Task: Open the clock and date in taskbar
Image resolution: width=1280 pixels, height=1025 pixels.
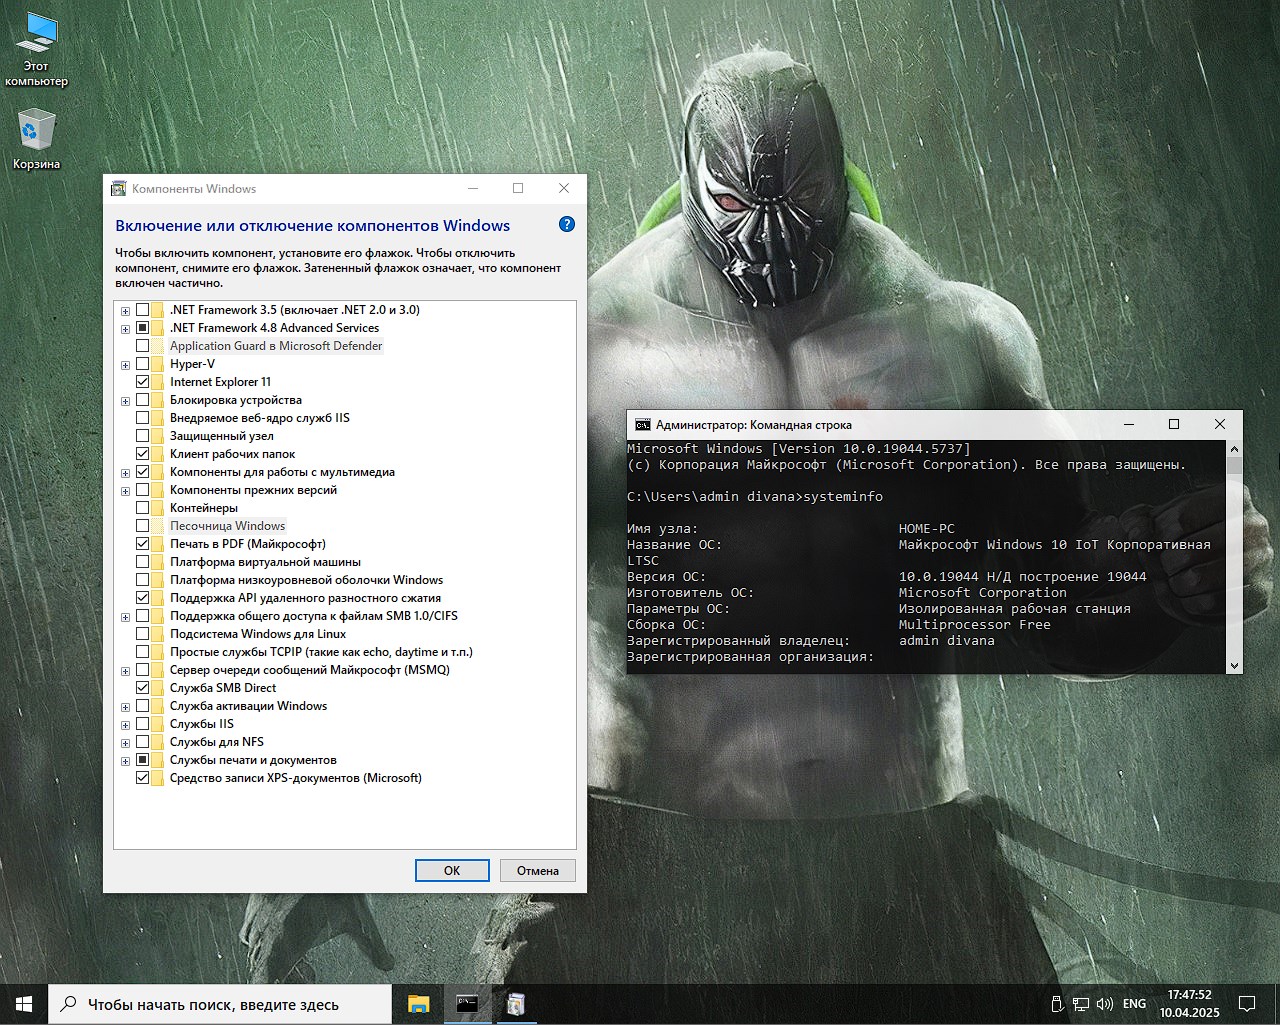Action: pos(1190,1004)
